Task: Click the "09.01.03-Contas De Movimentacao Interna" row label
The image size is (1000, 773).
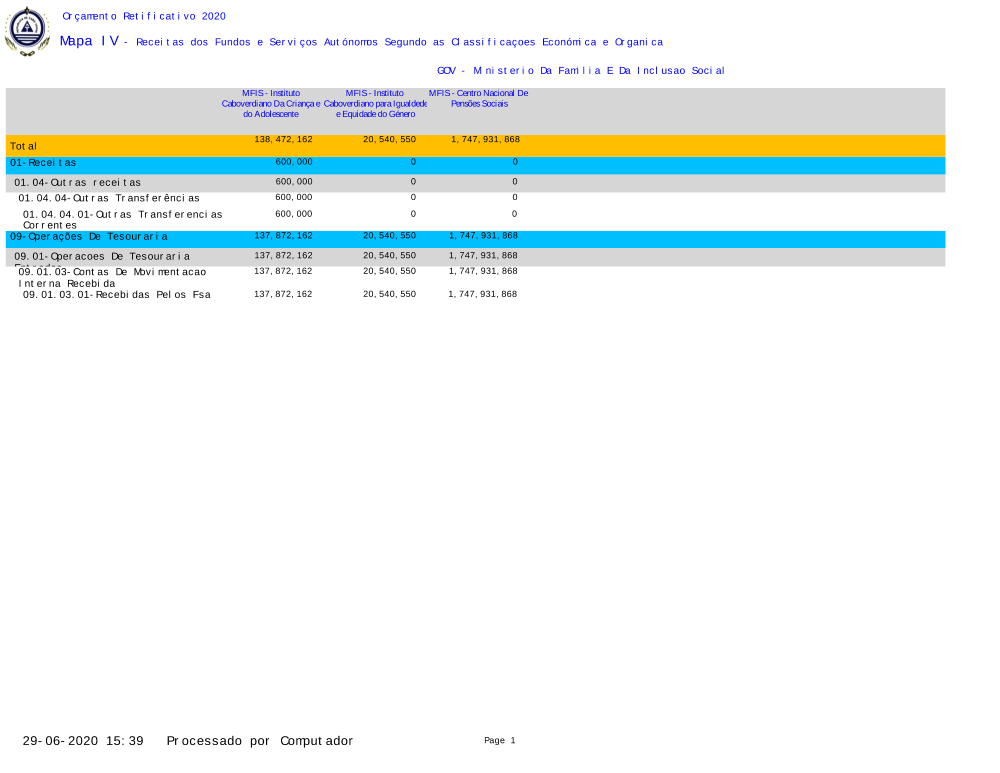Action: (x=112, y=277)
